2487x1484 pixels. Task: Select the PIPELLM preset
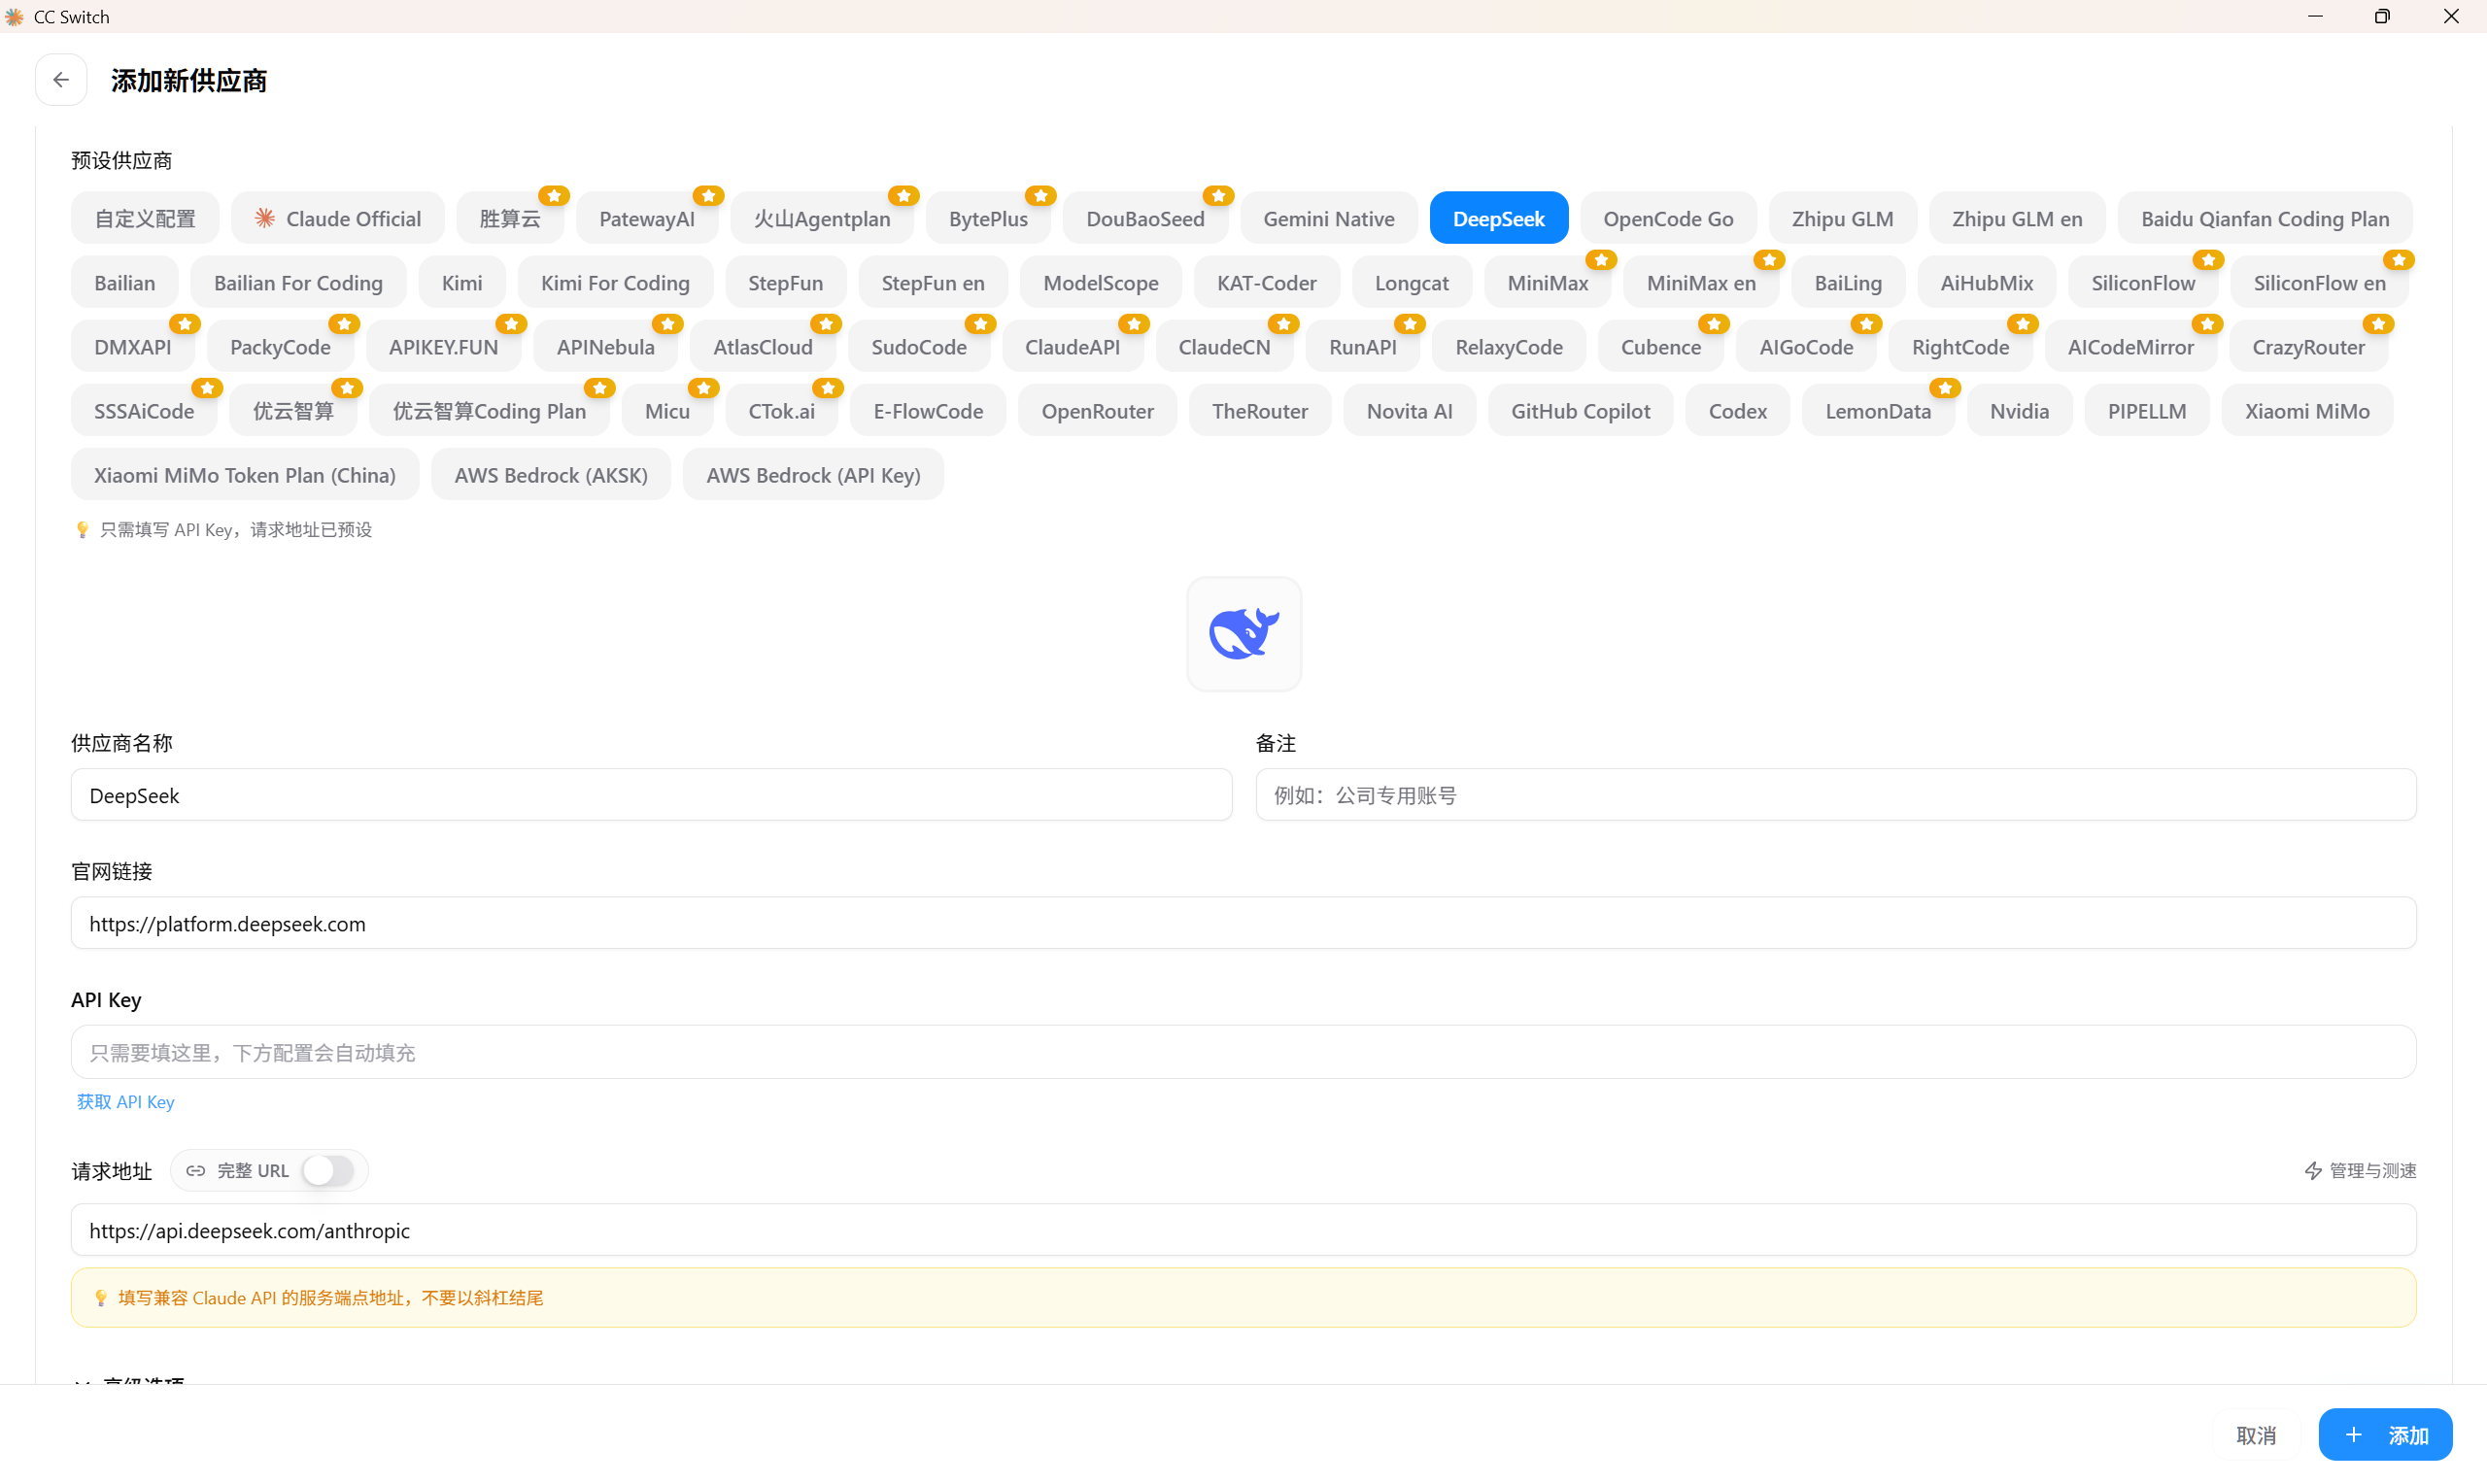click(2147, 410)
